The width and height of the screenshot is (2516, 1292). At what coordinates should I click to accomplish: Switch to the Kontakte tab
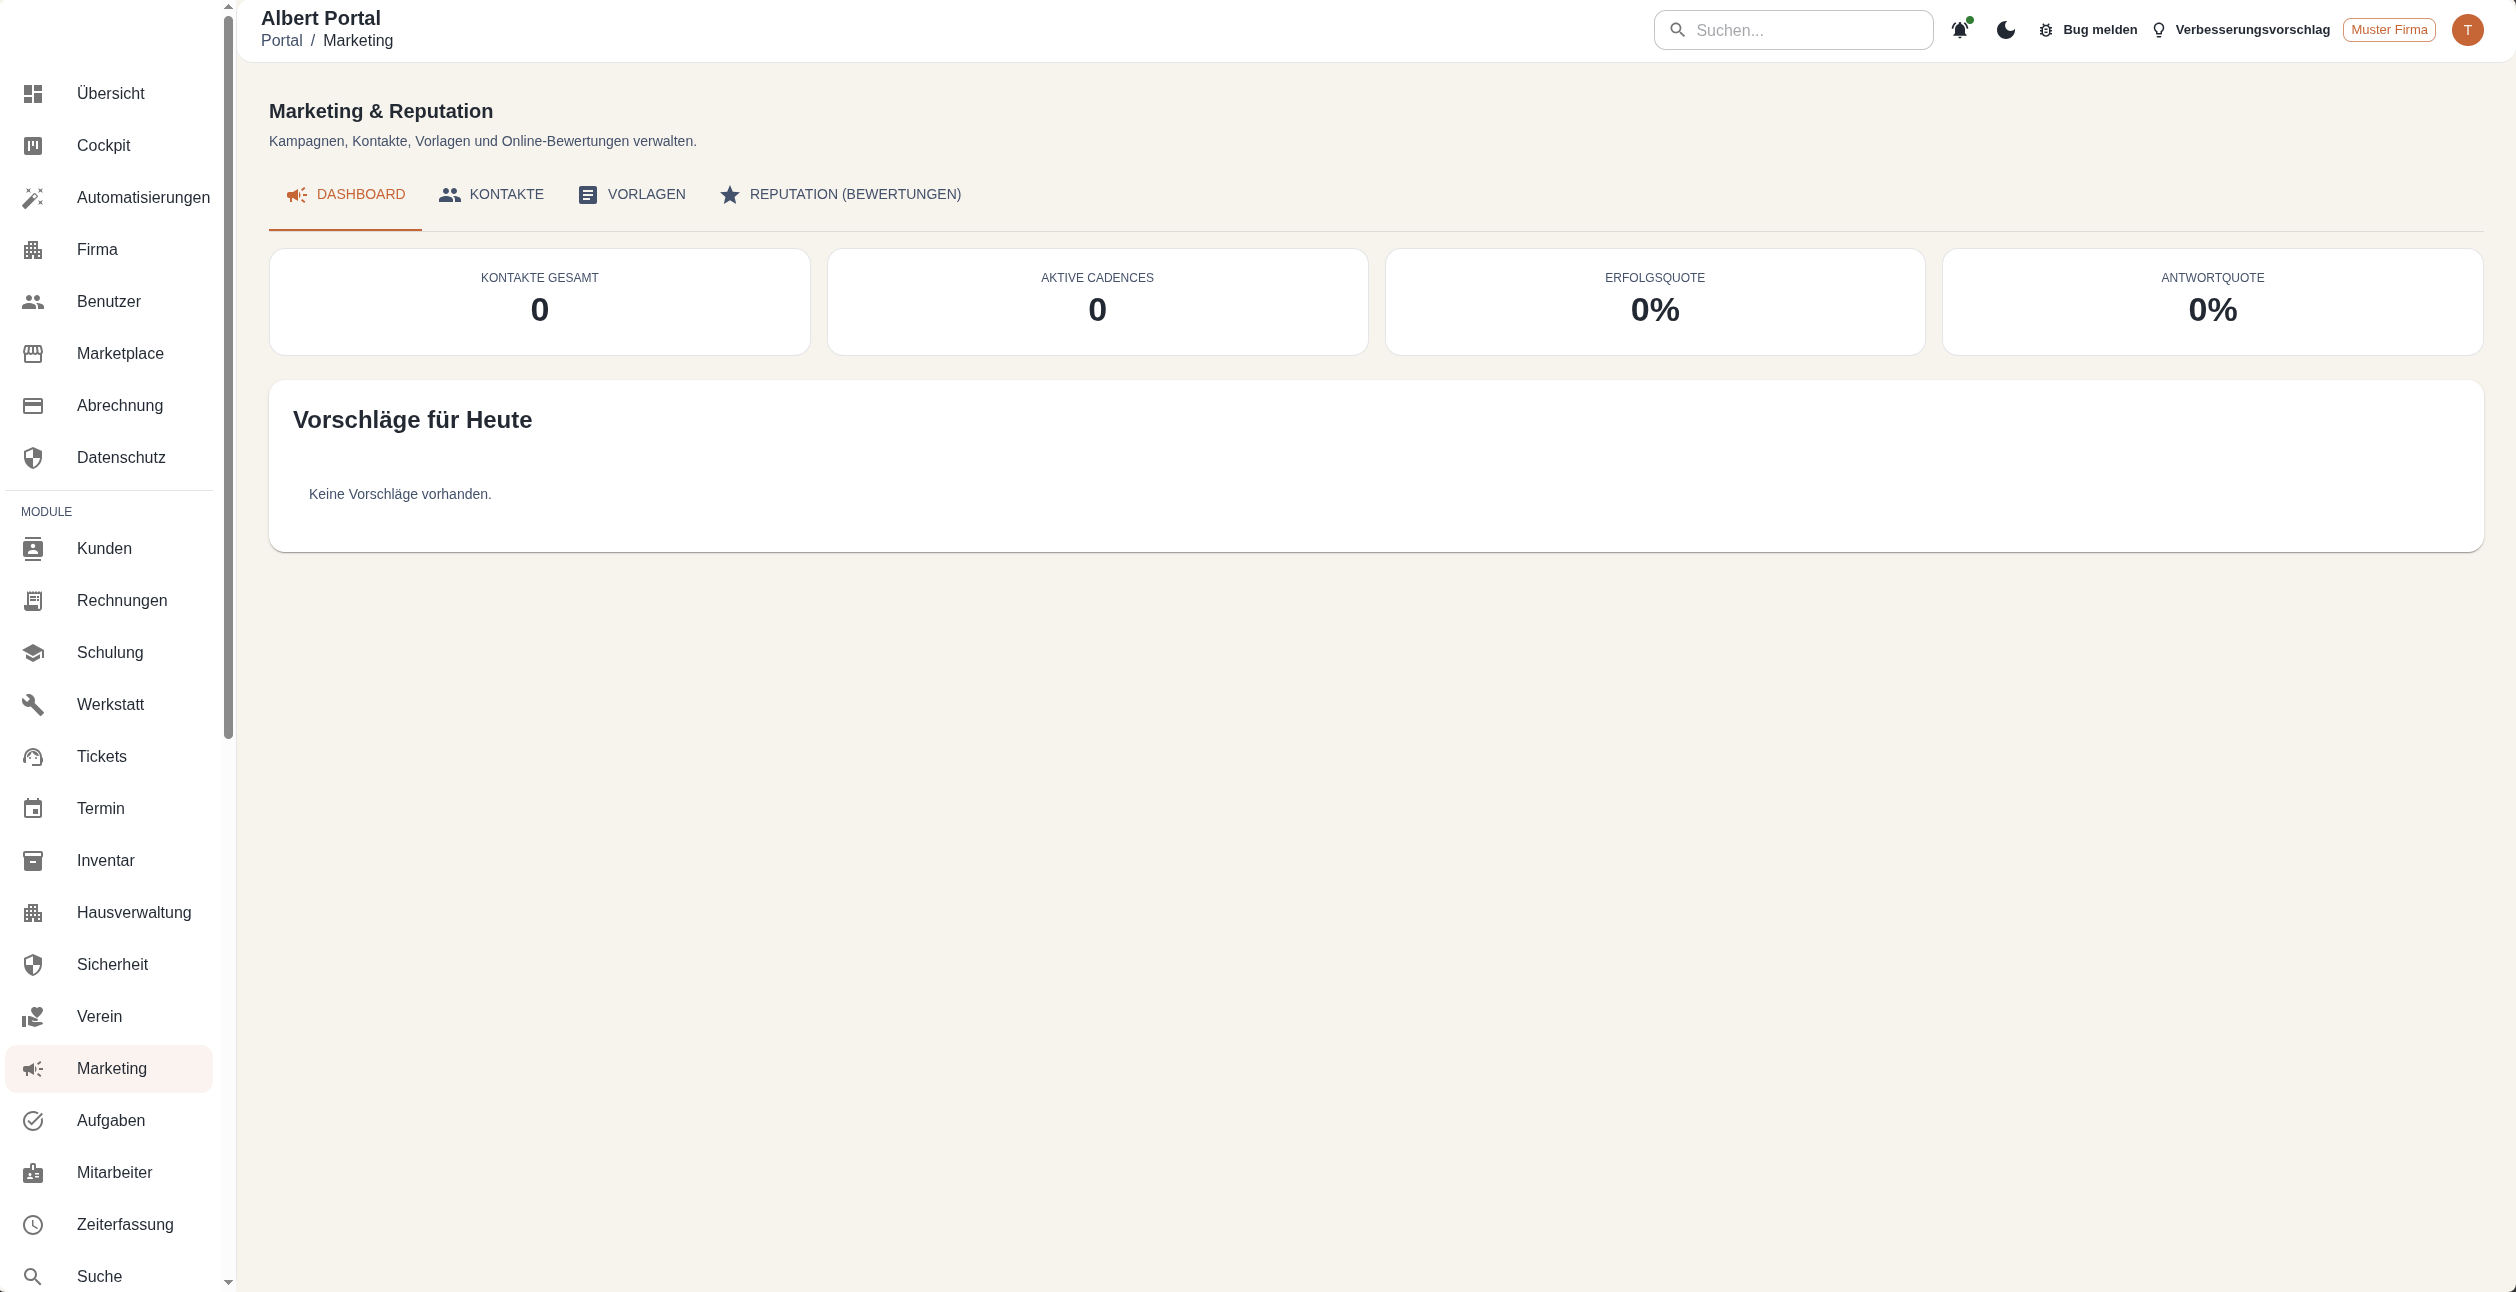(x=491, y=195)
